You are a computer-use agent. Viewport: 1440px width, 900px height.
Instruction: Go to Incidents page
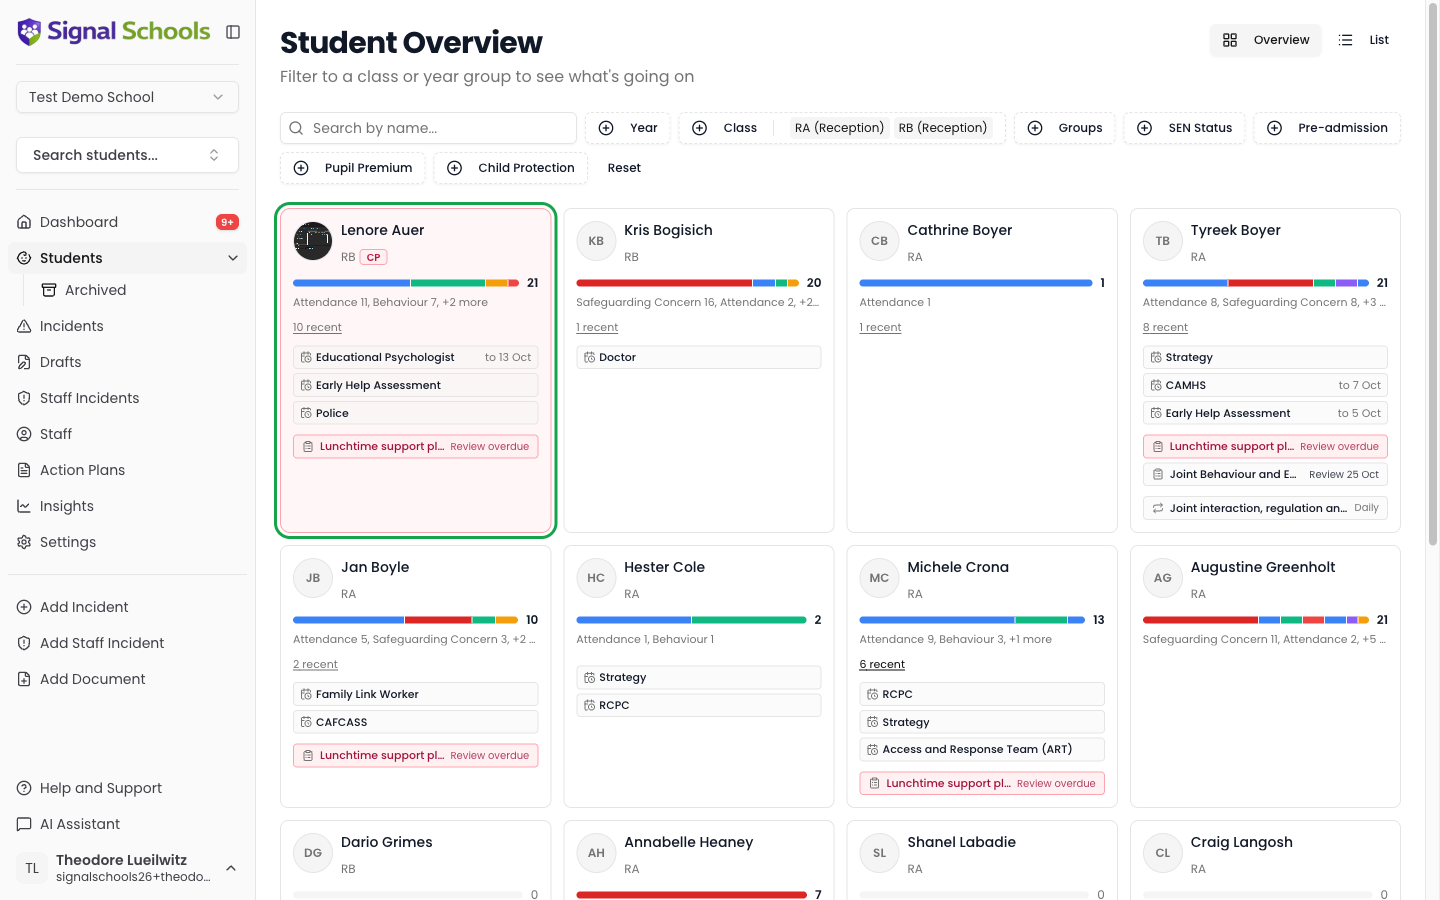click(127, 326)
